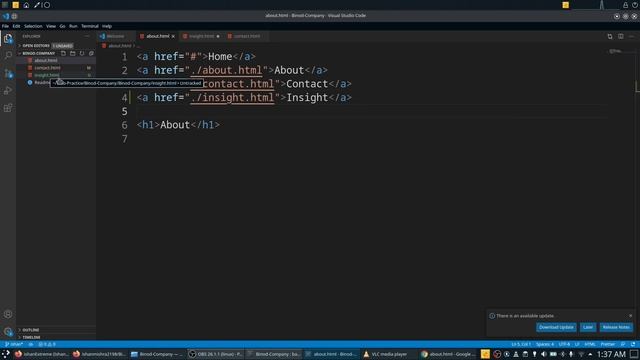Click the Release Notes button
The width and height of the screenshot is (640, 360).
pos(616,327)
